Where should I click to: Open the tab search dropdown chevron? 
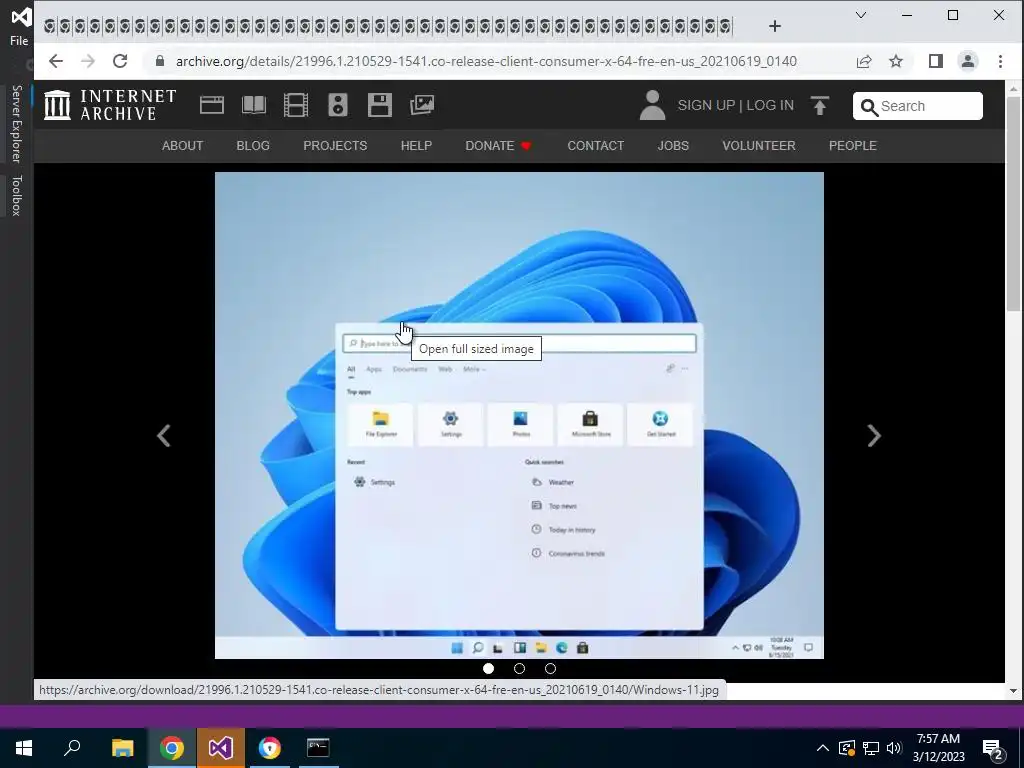[x=861, y=15]
